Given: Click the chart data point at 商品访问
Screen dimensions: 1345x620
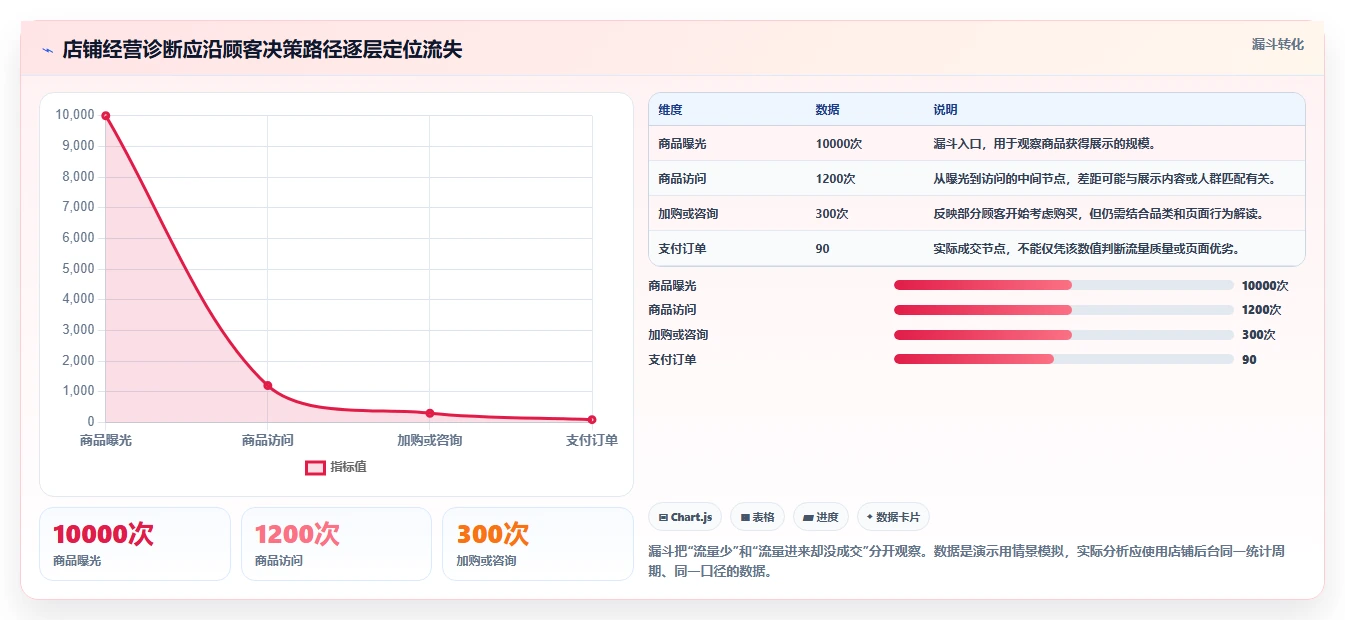Looking at the screenshot, I should pos(267,385).
